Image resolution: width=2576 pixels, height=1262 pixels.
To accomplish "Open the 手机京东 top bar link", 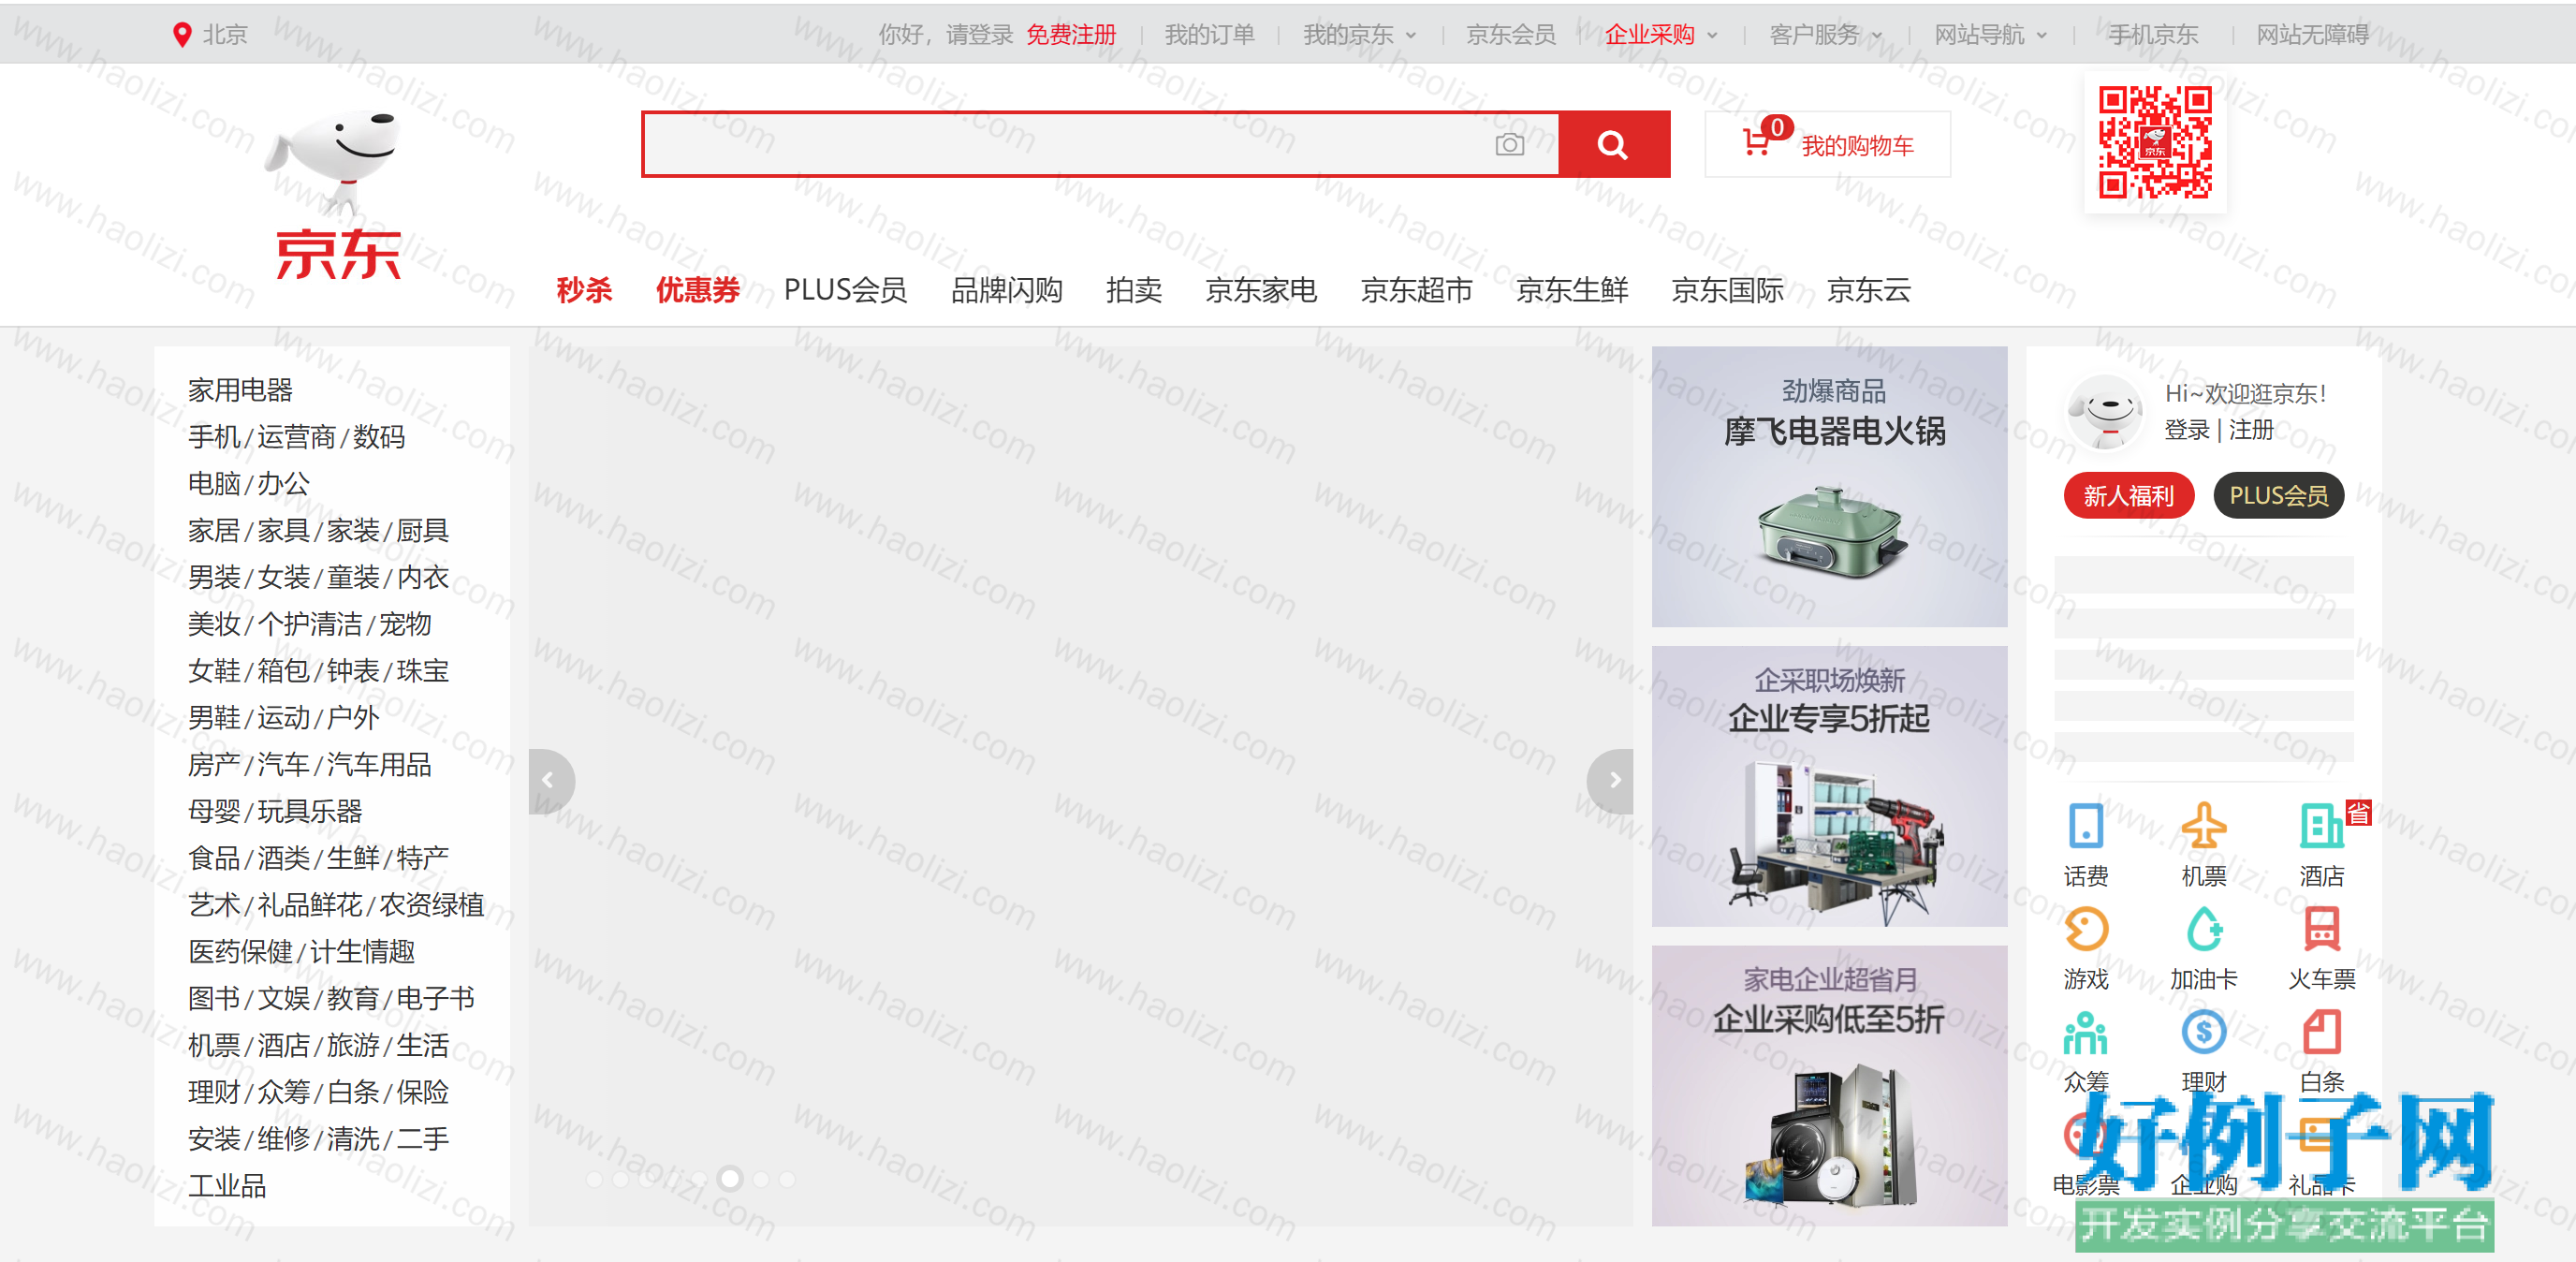I will coord(2153,35).
